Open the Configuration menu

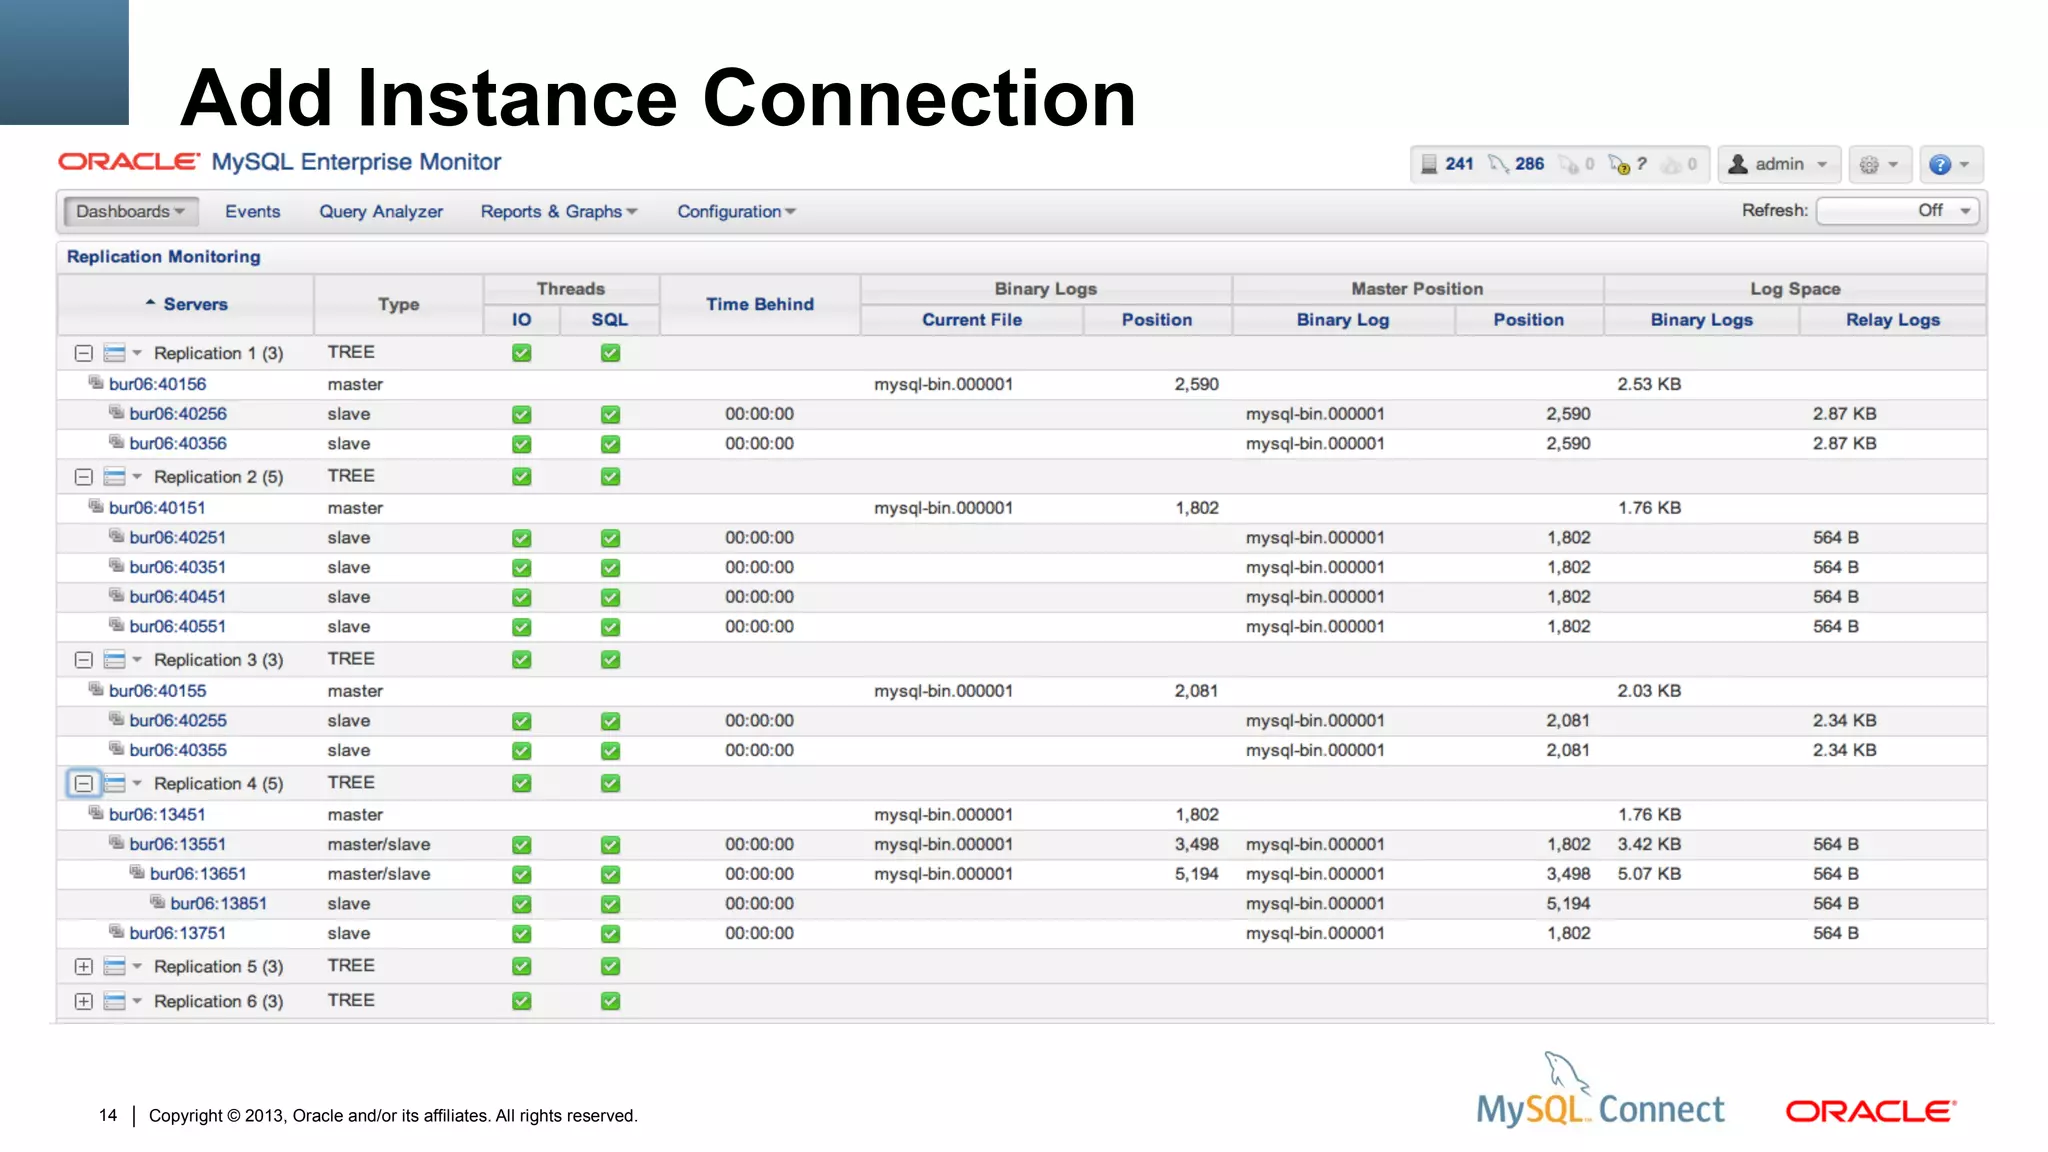736,211
